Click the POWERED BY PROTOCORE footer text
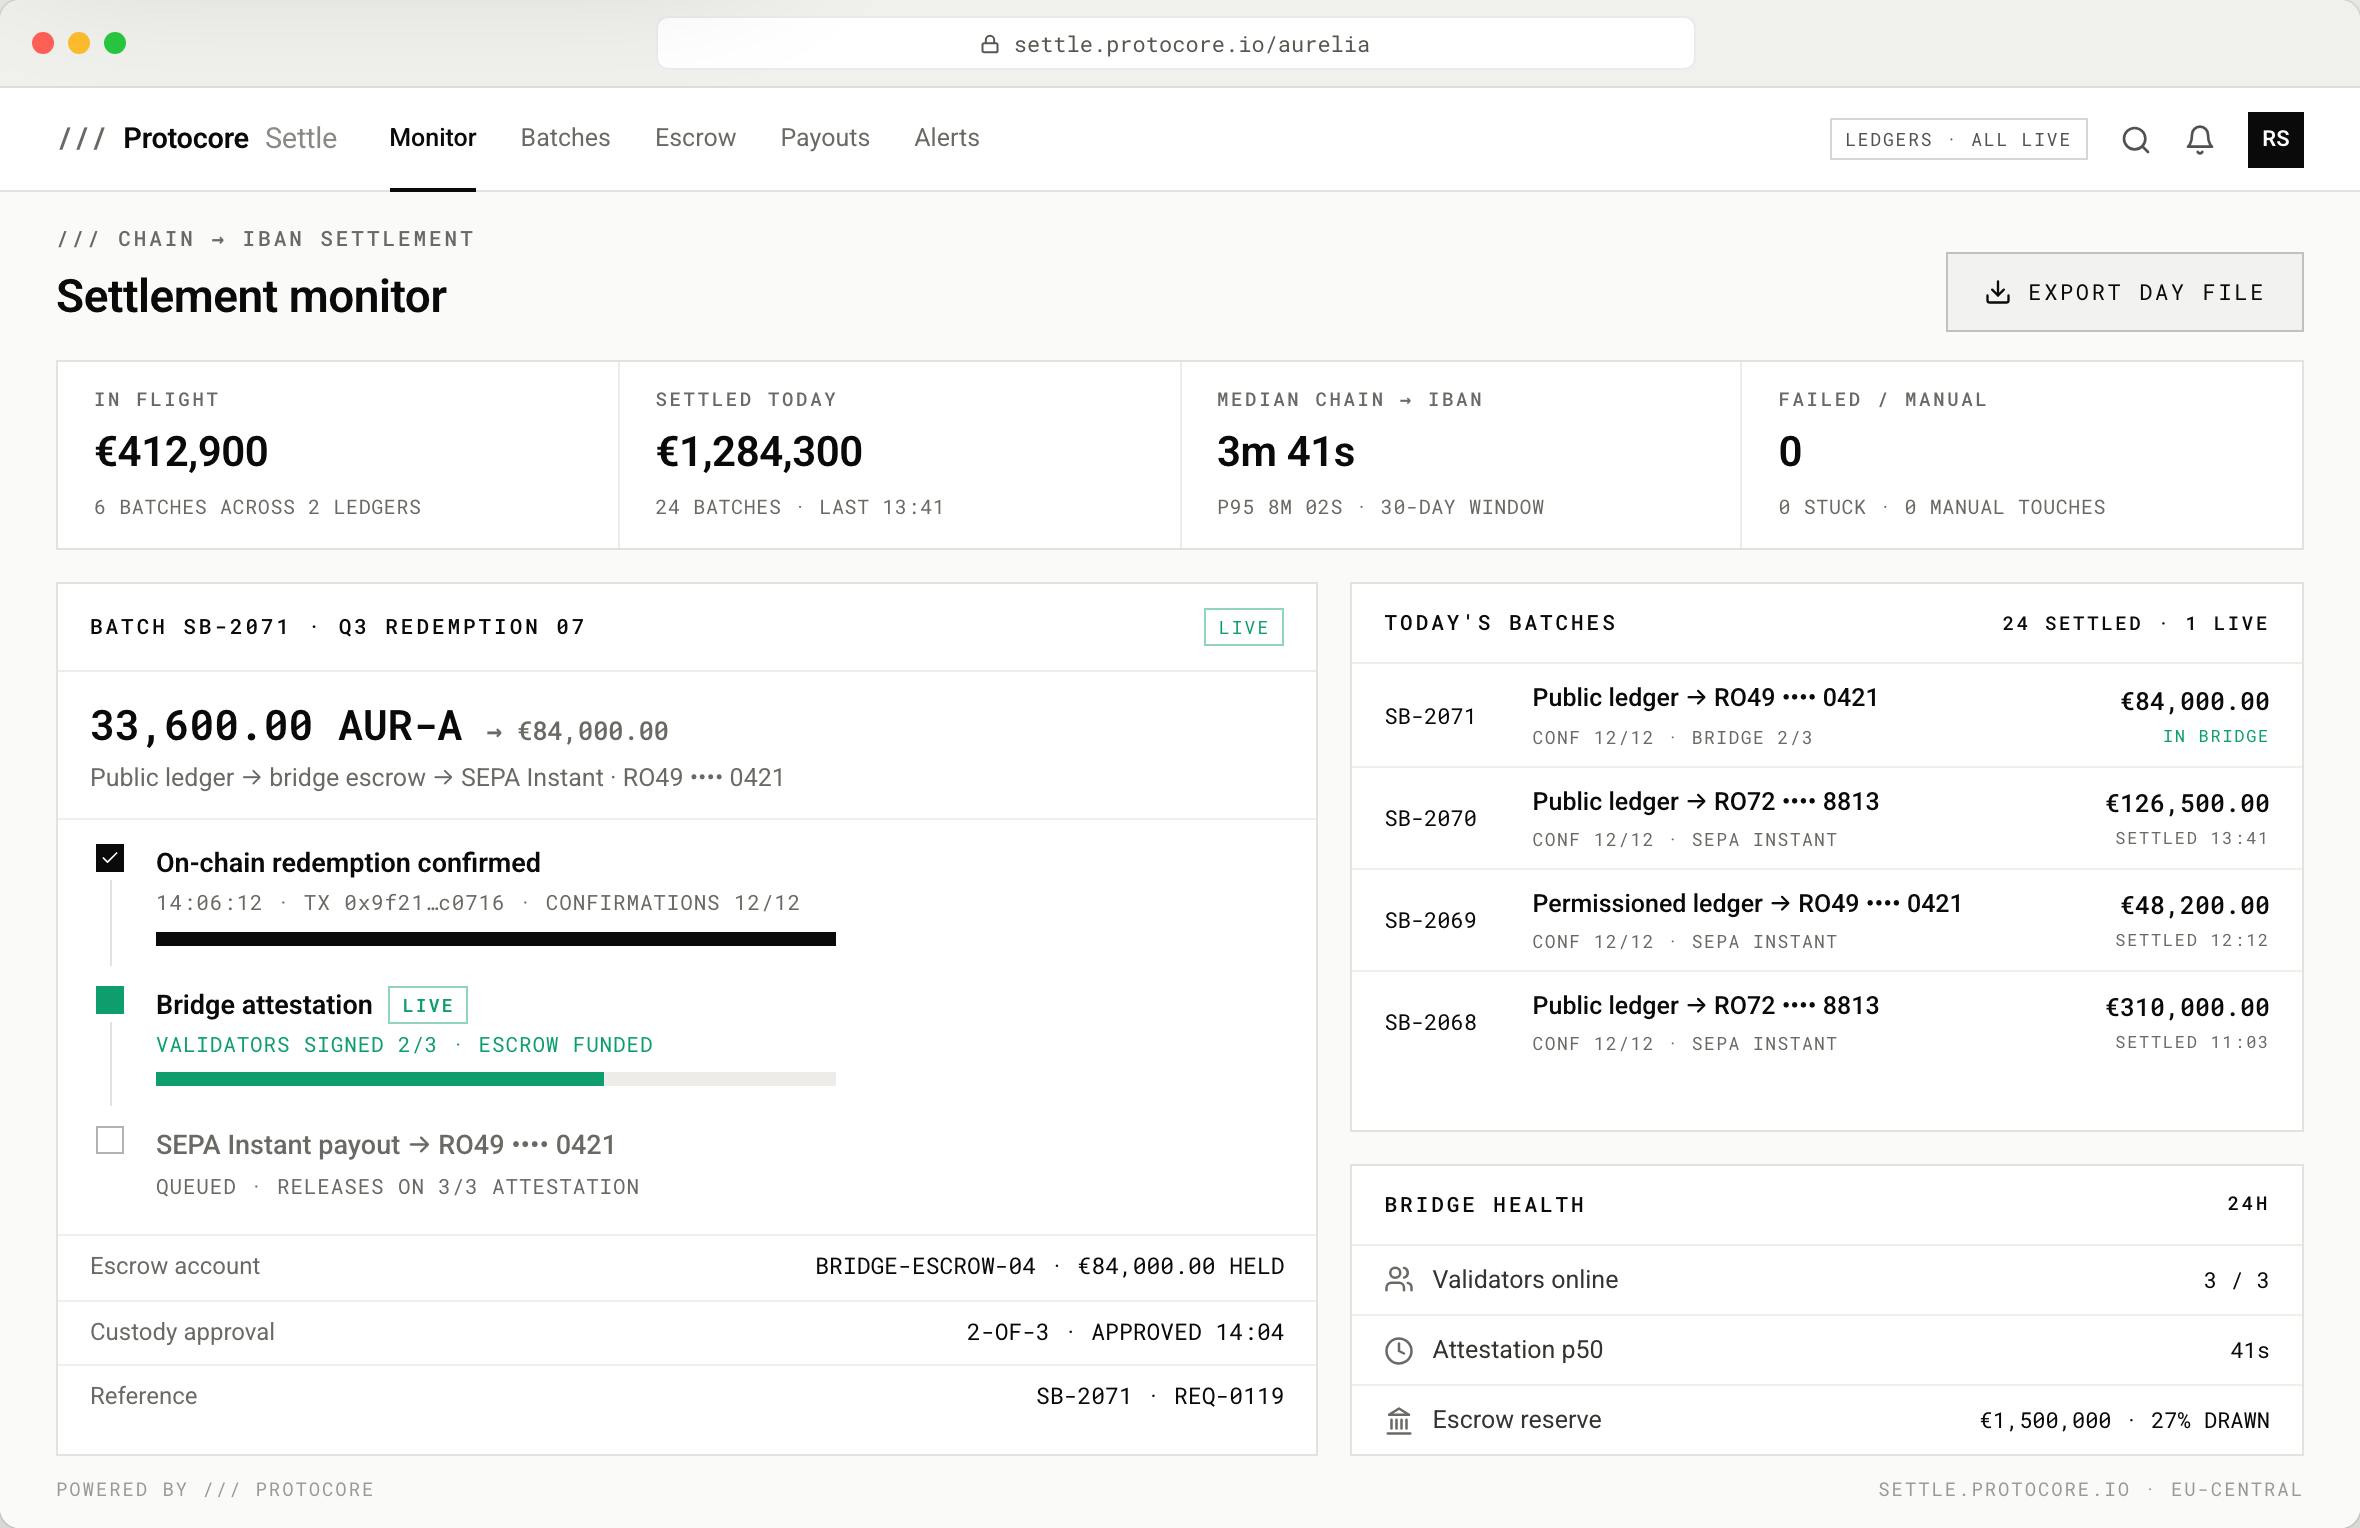 pos(215,1489)
